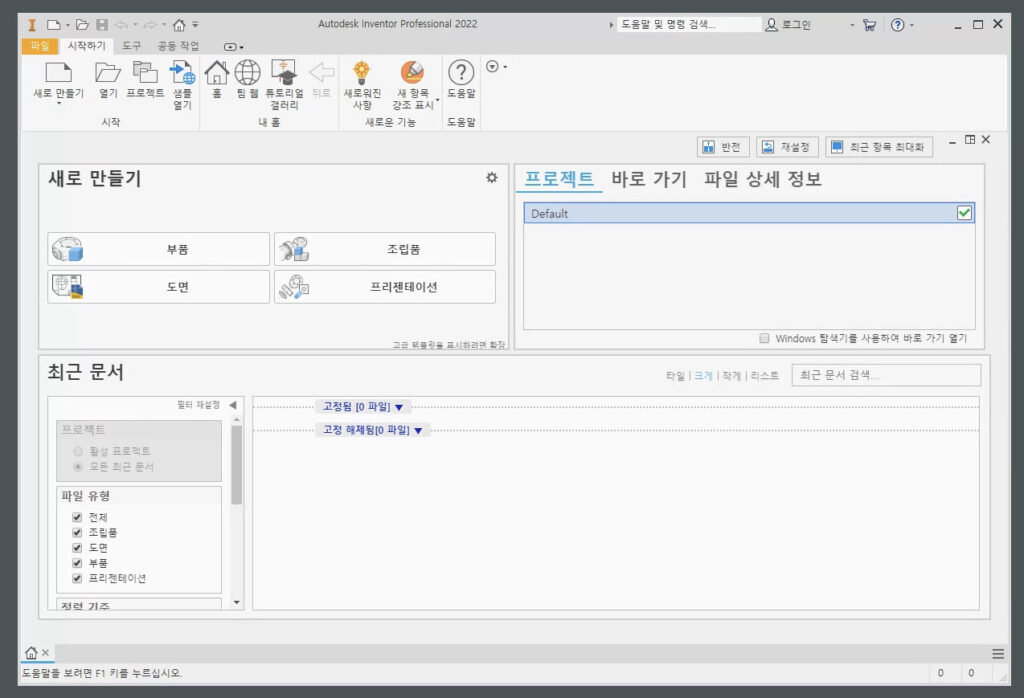Create a new 도면 drawing file
Screen dimensions: 1024x698
point(159,287)
